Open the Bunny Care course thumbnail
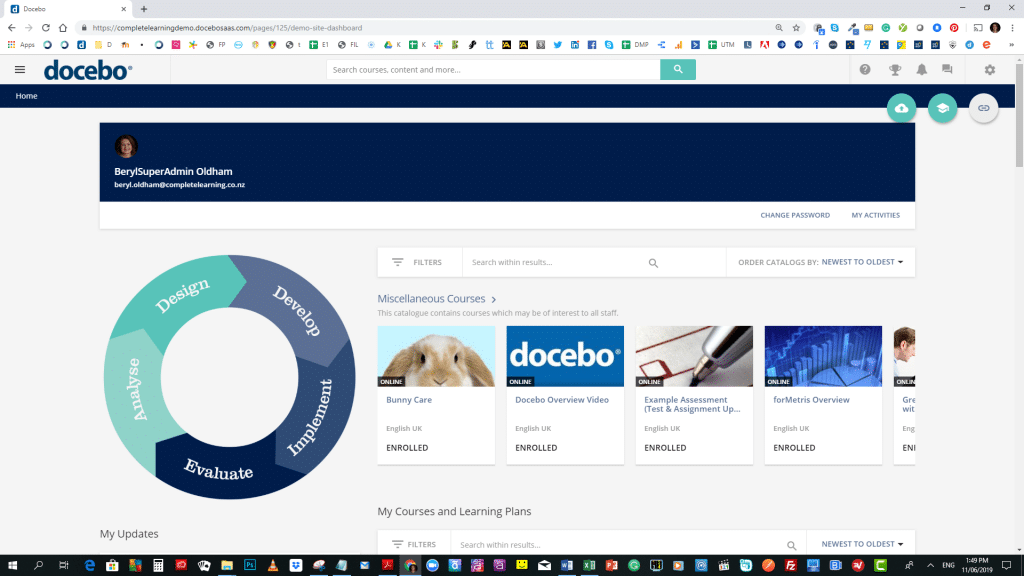This screenshot has height=576, width=1024. [436, 355]
